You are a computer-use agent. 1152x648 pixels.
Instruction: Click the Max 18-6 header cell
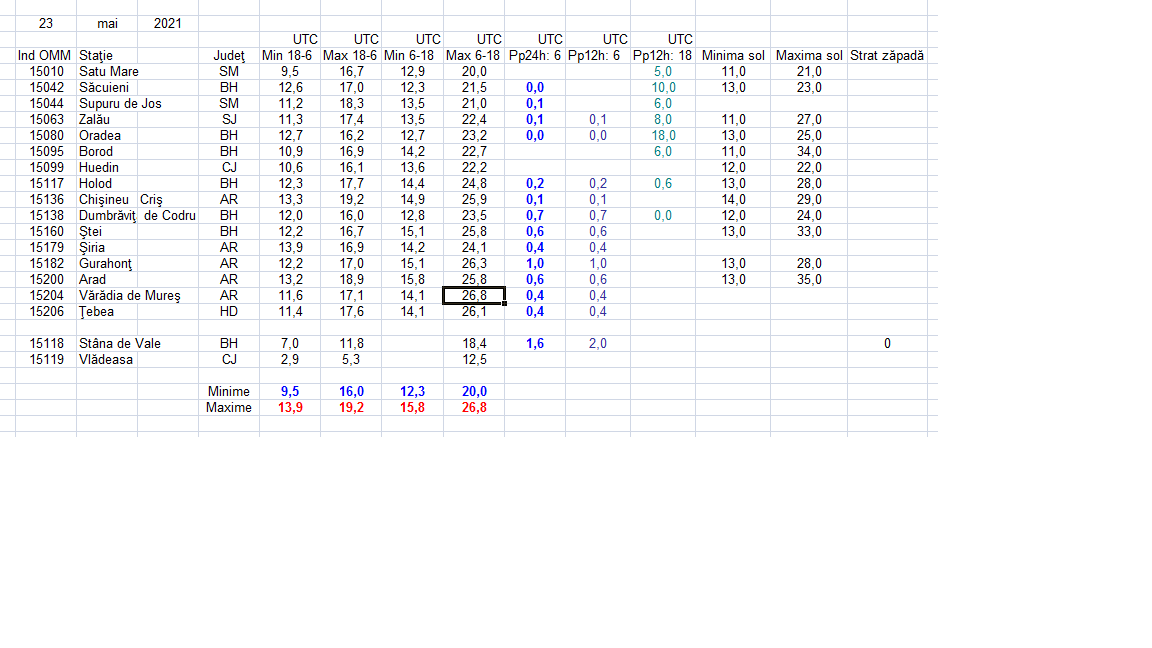(x=350, y=55)
